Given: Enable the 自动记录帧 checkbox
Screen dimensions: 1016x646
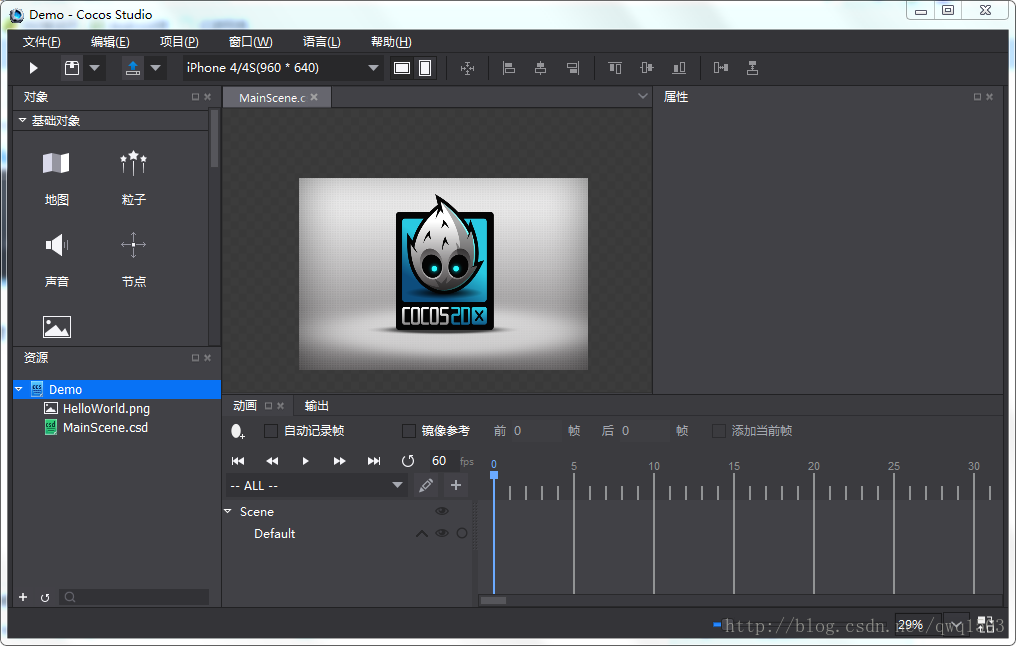Looking at the screenshot, I should pyautogui.click(x=271, y=431).
